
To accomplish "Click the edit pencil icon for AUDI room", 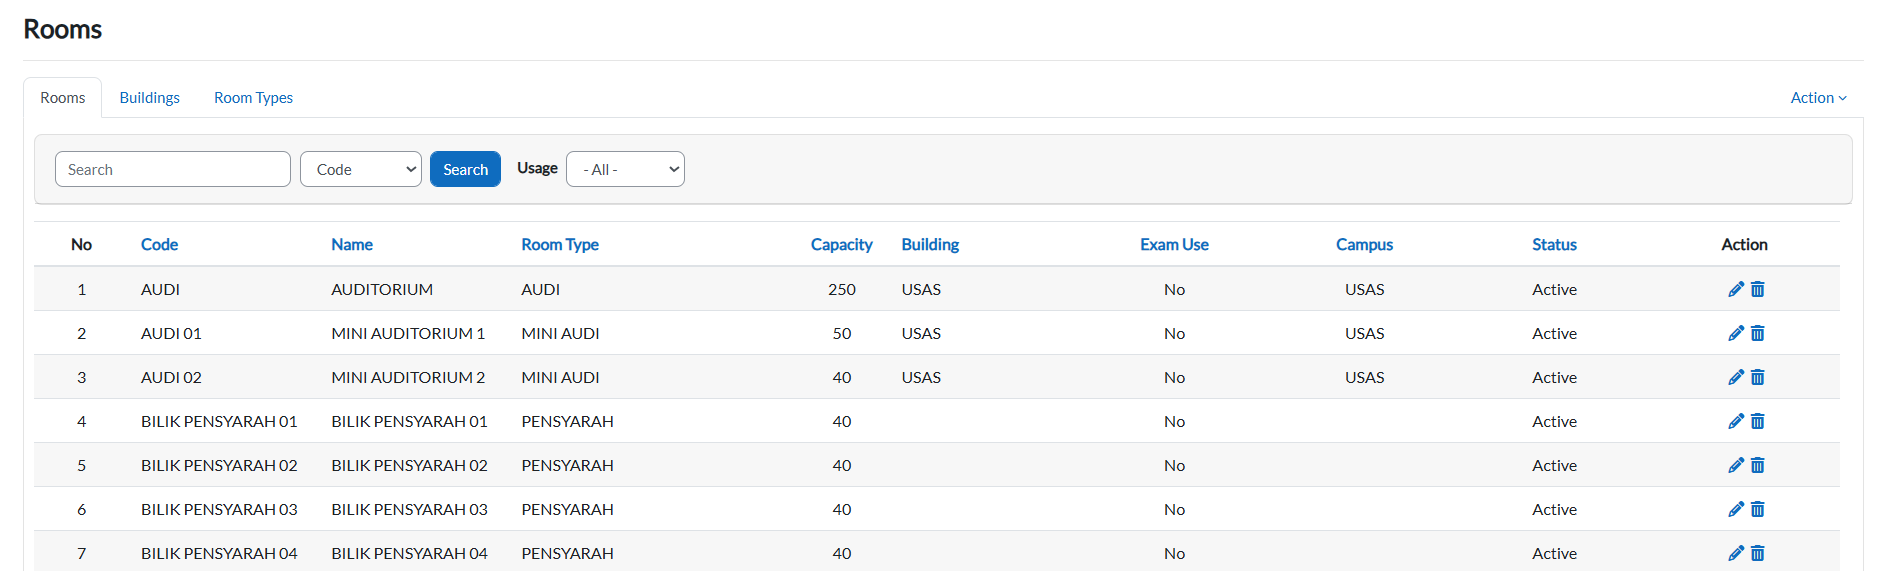I will tap(1735, 289).
